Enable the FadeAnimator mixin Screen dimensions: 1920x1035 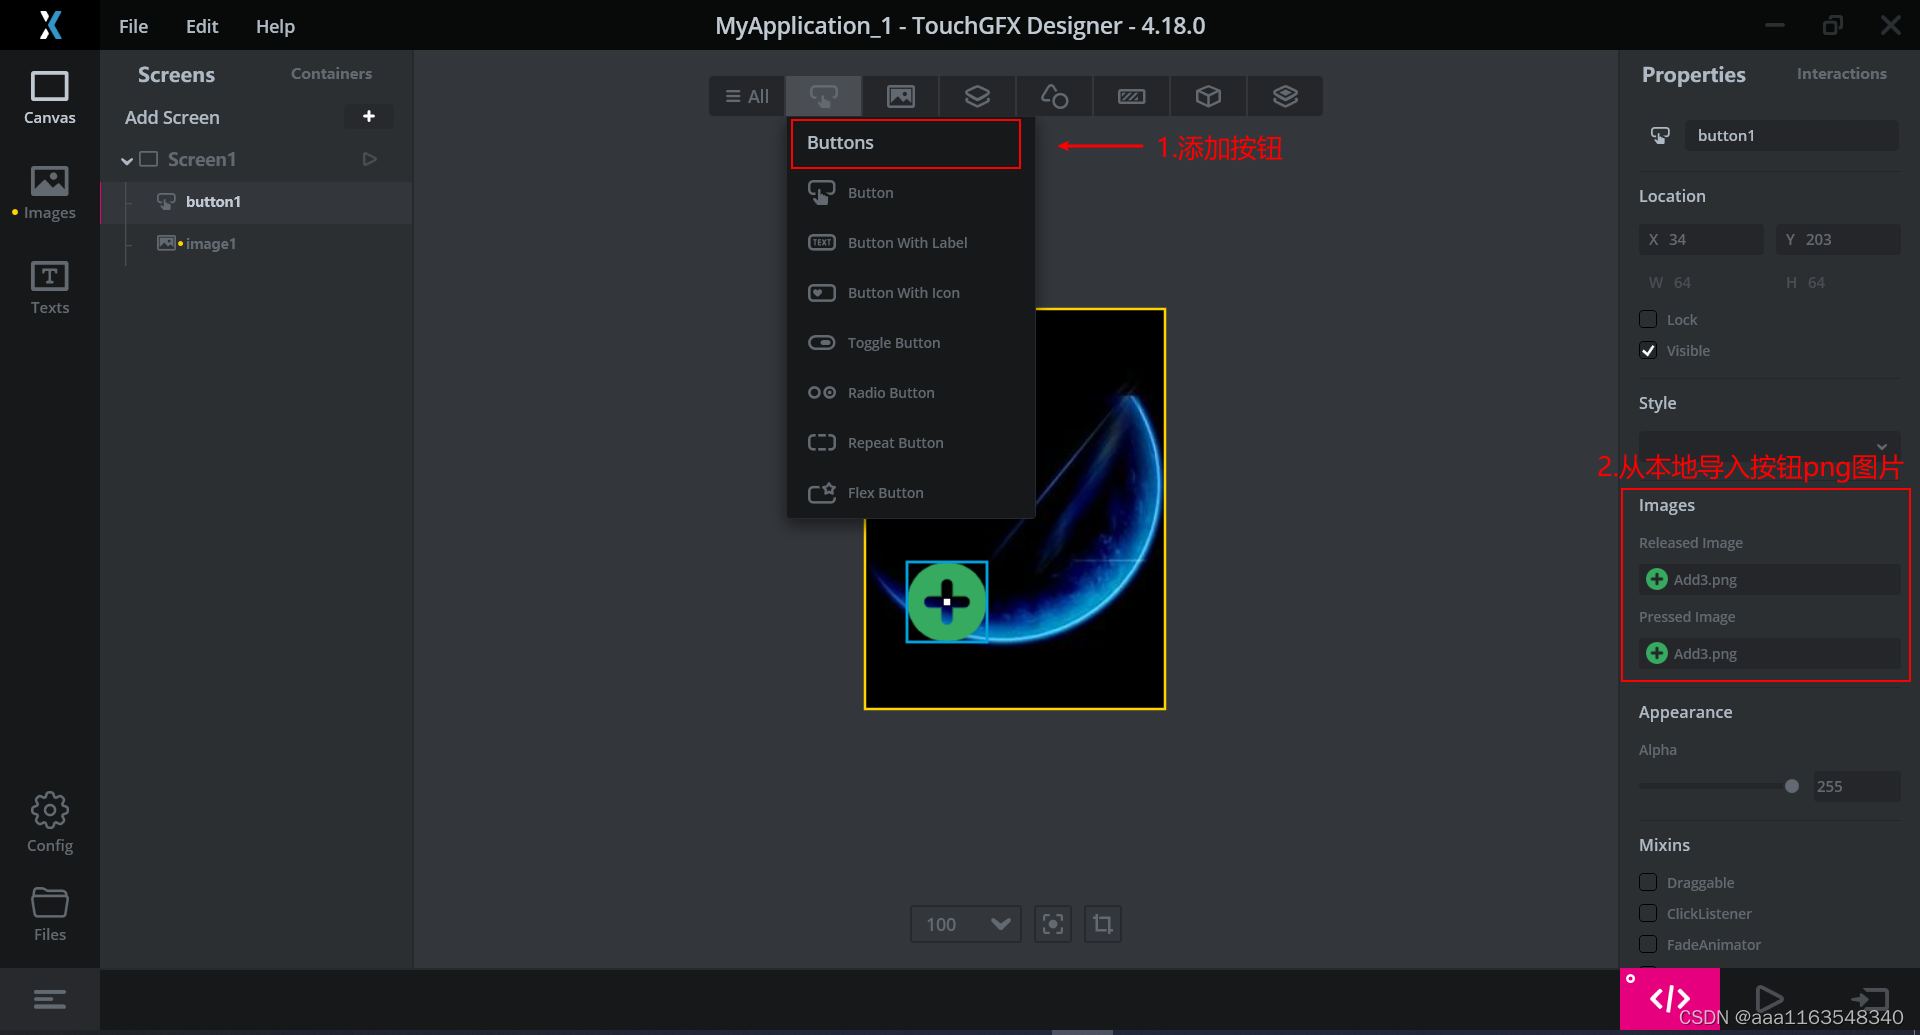(1648, 944)
